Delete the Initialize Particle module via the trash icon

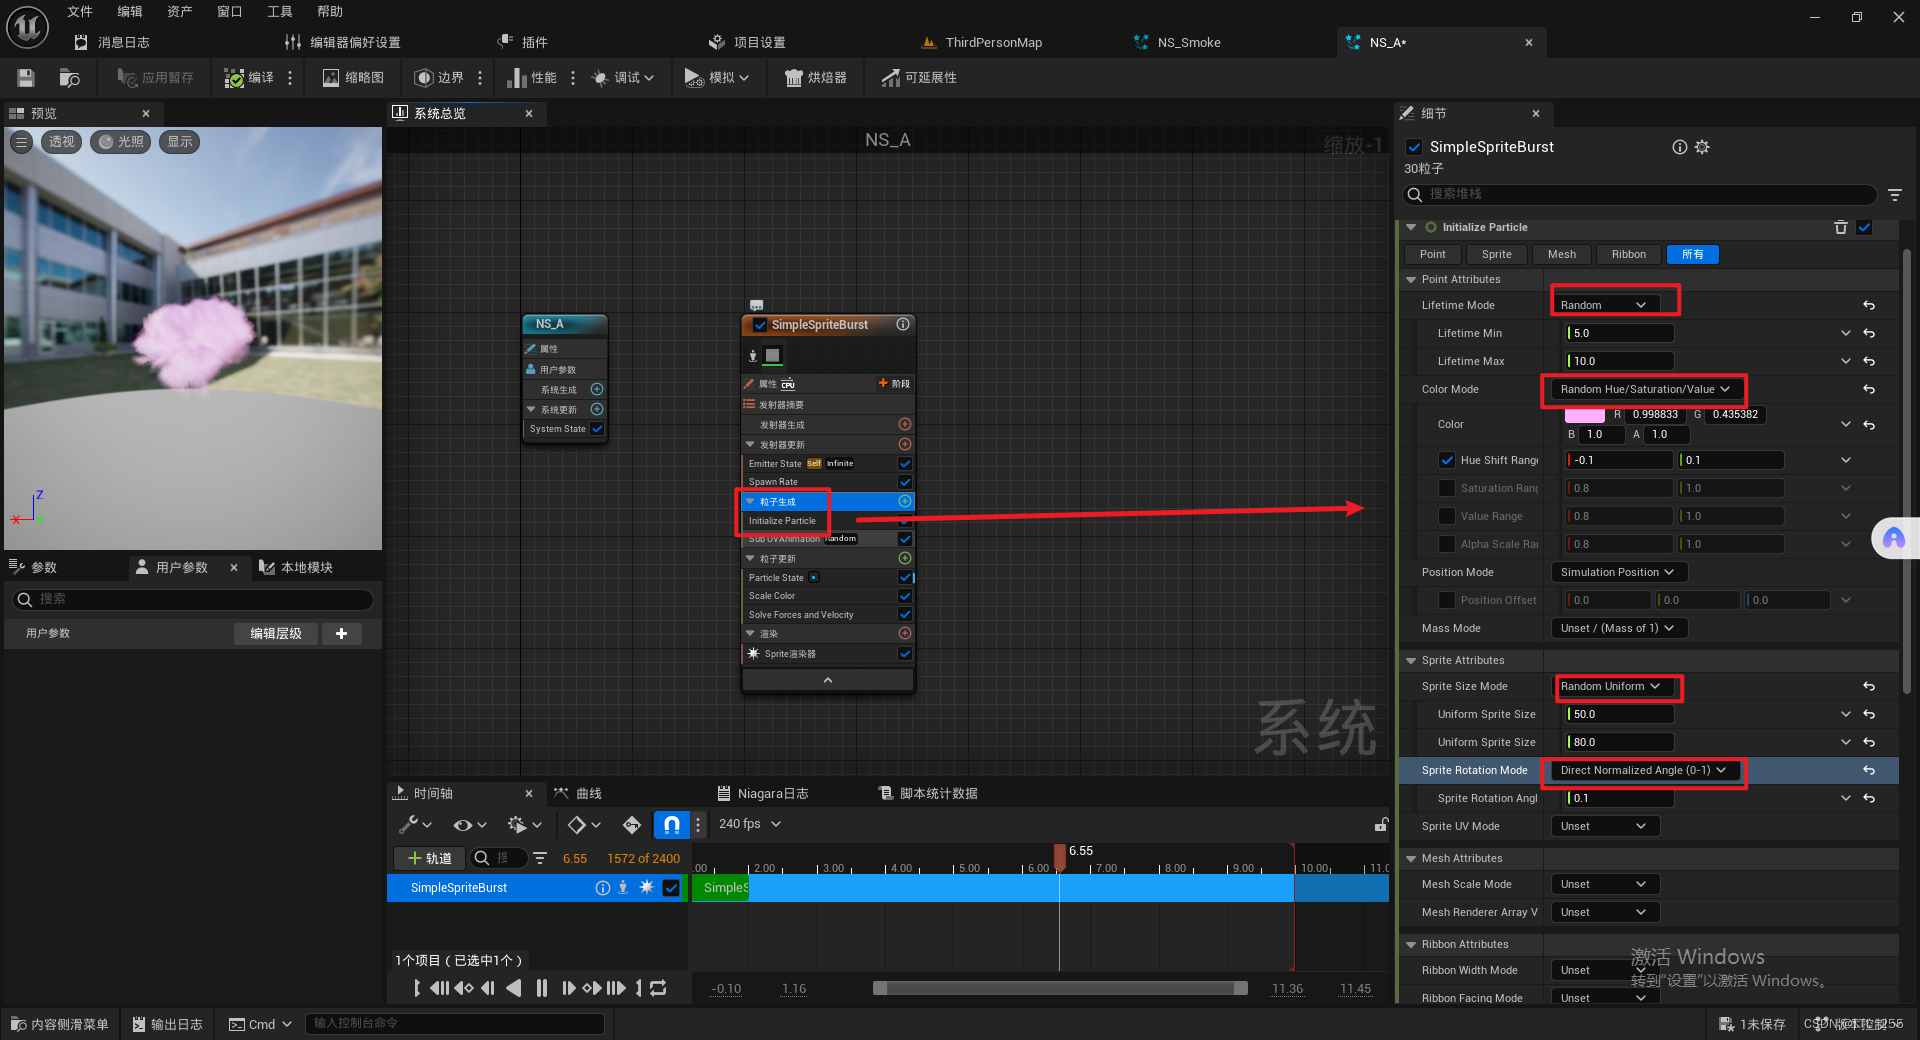(x=1840, y=227)
